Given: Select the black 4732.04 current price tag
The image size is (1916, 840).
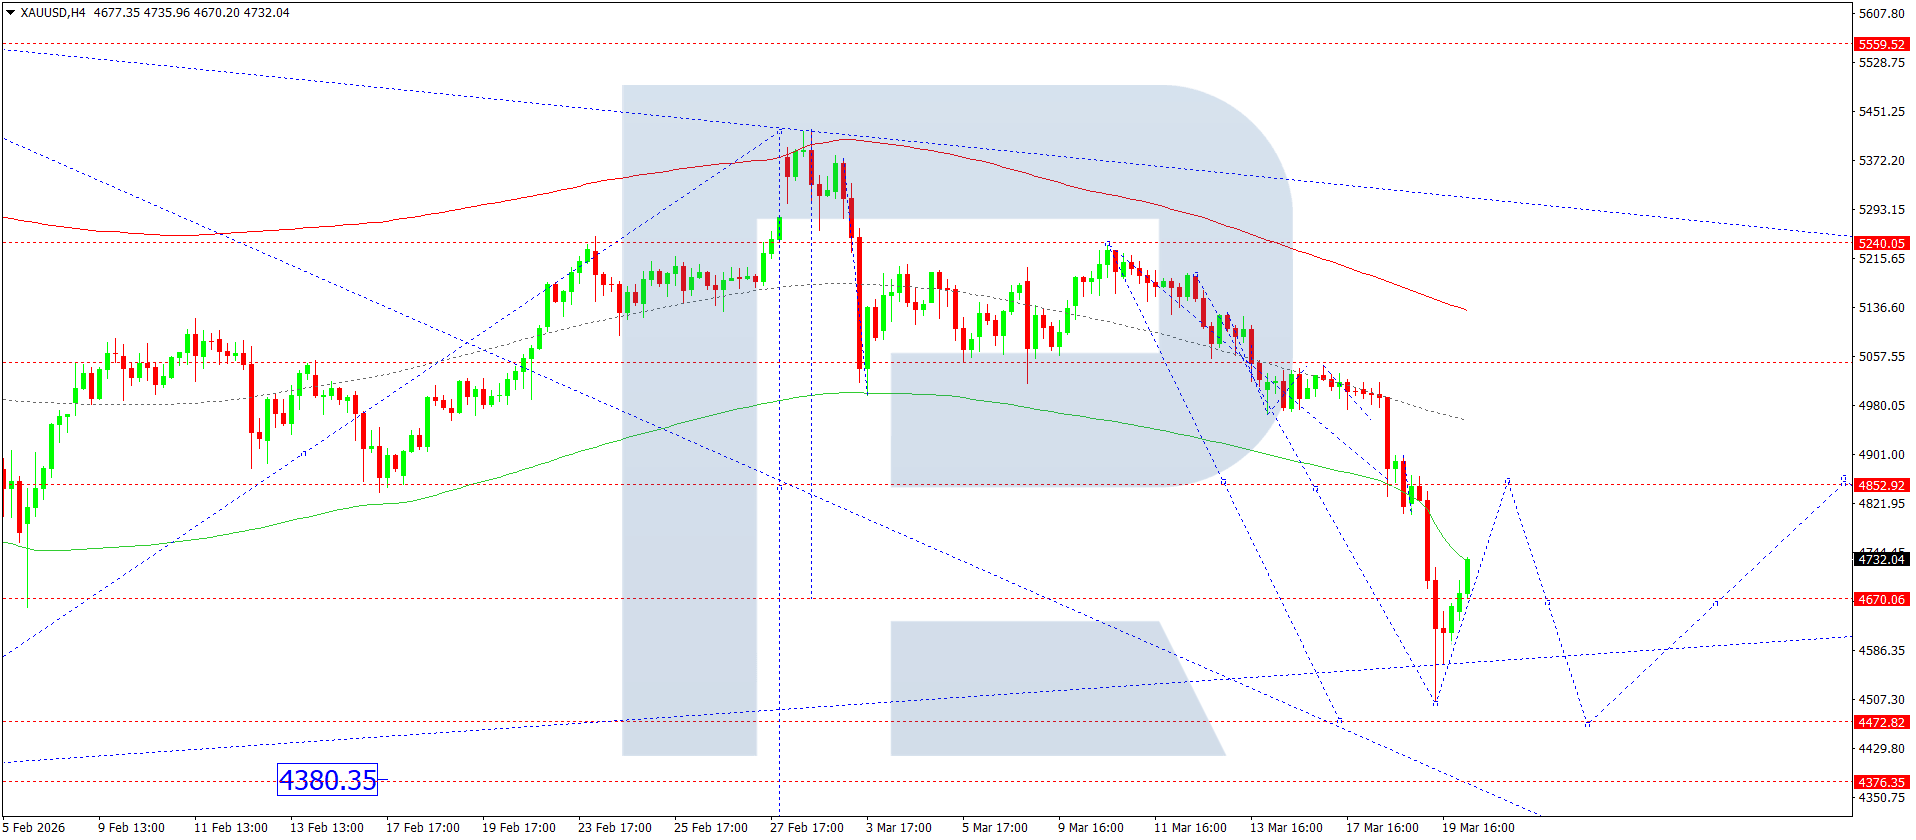Looking at the screenshot, I should tap(1881, 559).
